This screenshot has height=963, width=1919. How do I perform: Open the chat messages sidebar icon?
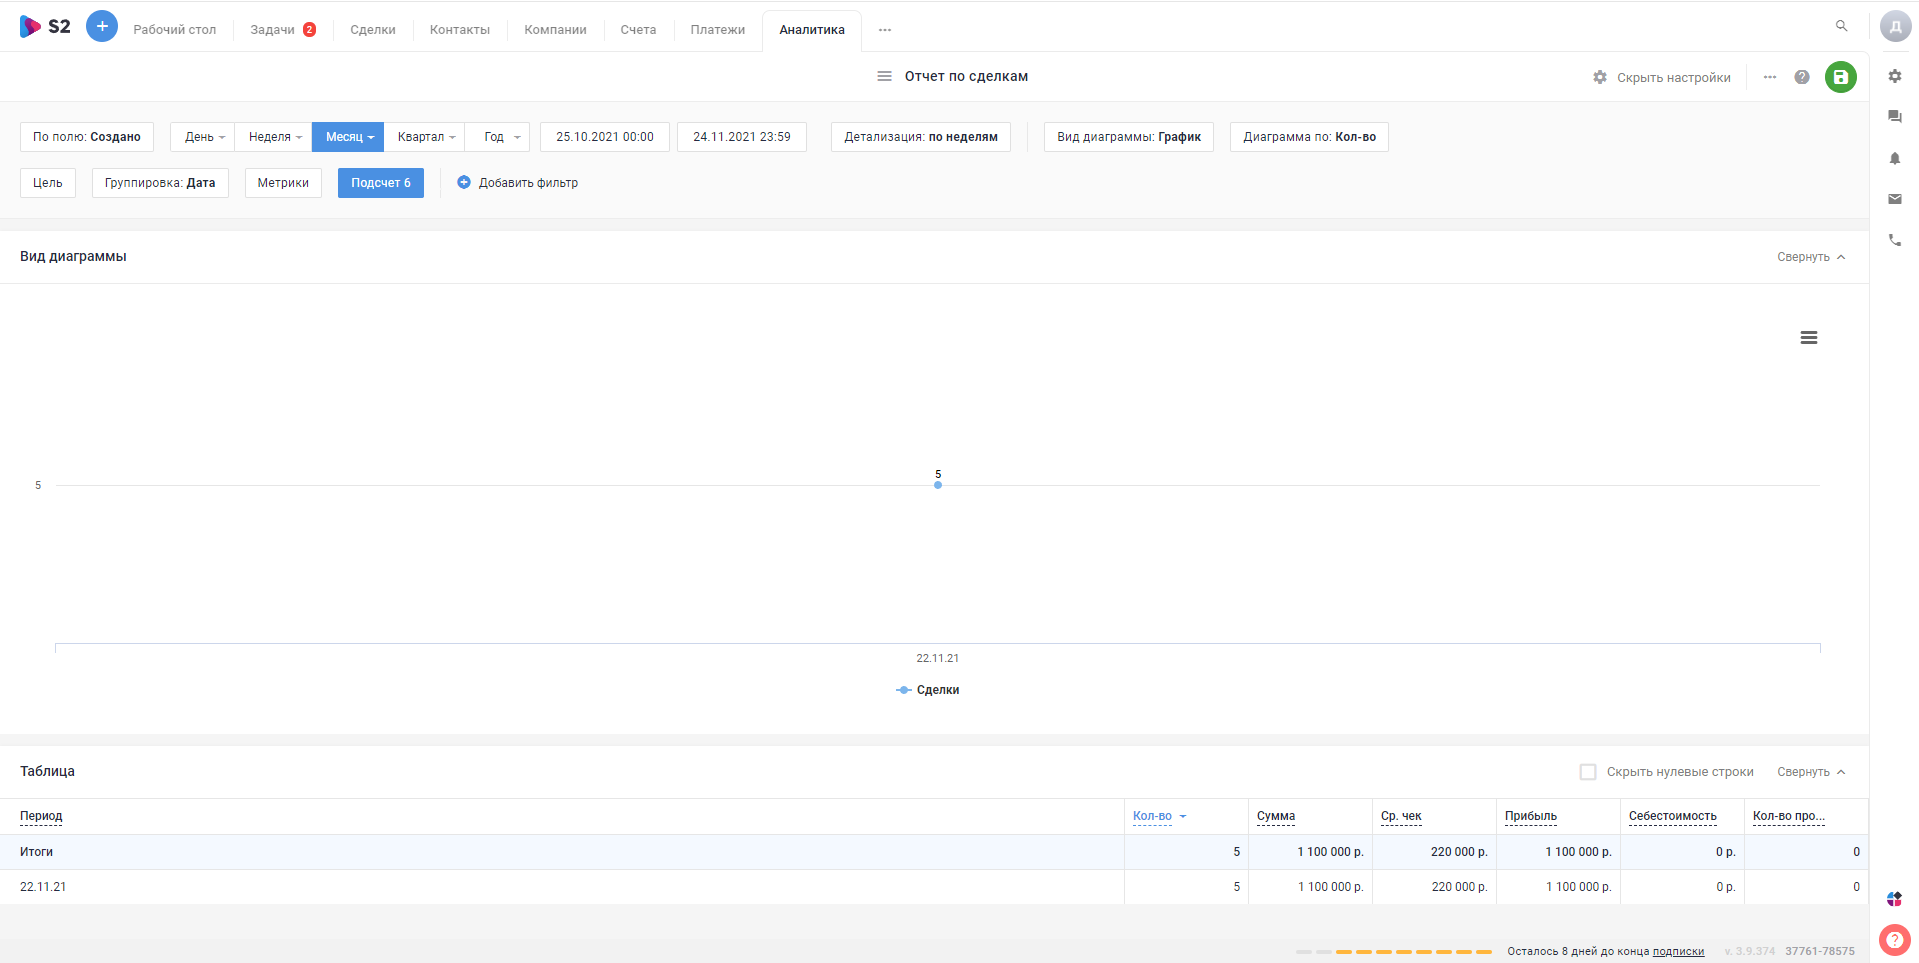(1895, 117)
